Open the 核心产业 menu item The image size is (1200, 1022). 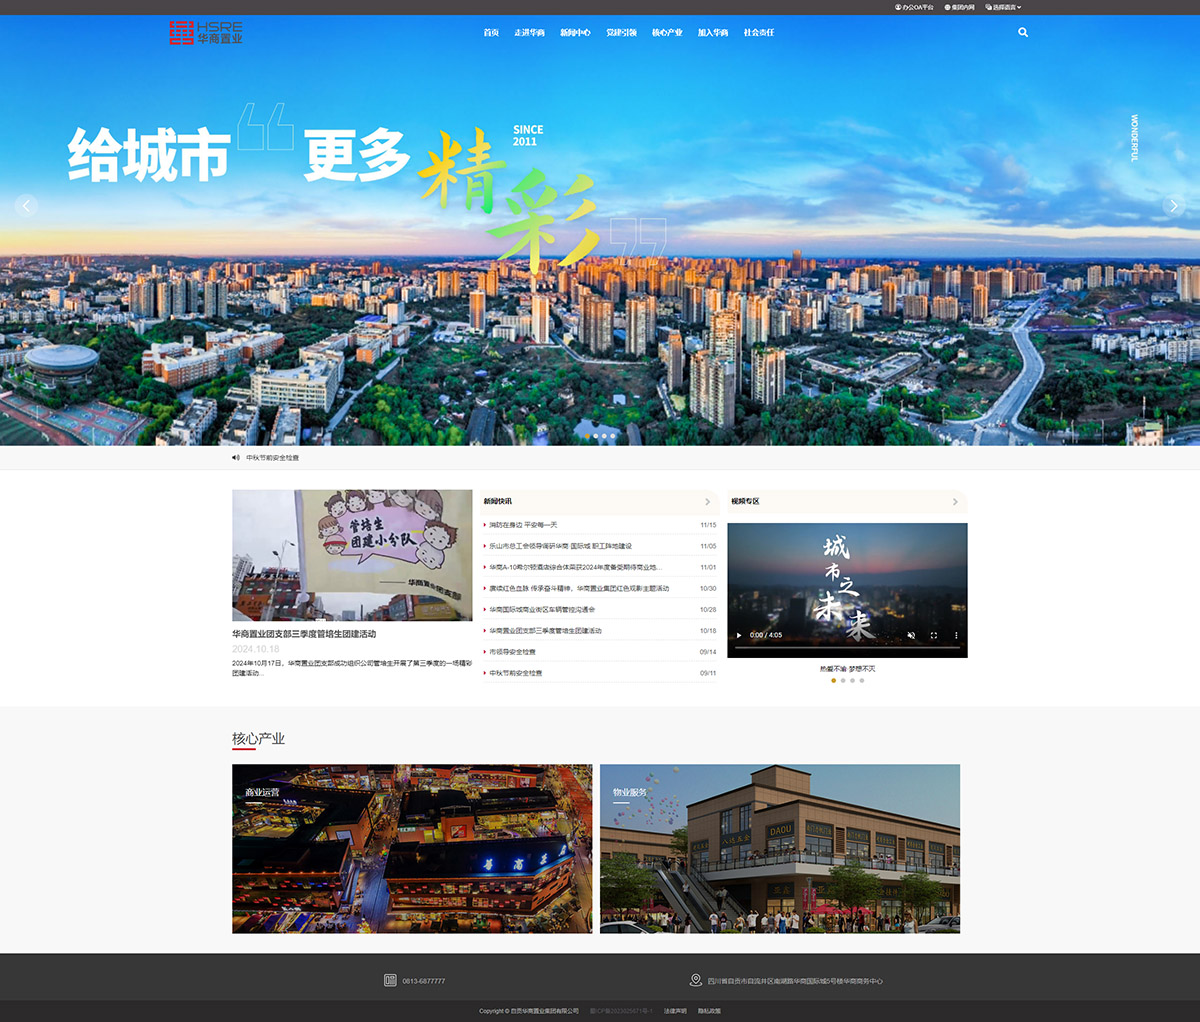pos(667,33)
